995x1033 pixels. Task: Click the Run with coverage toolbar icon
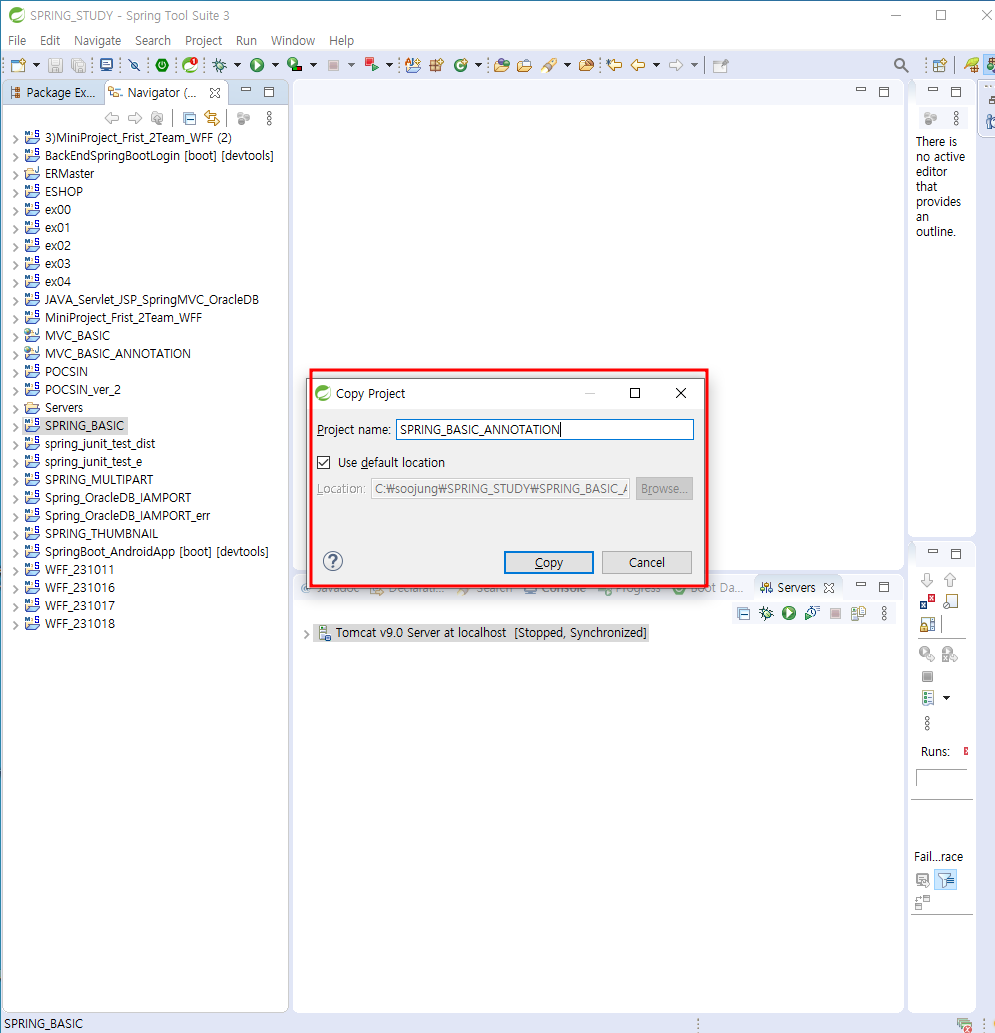(295, 65)
